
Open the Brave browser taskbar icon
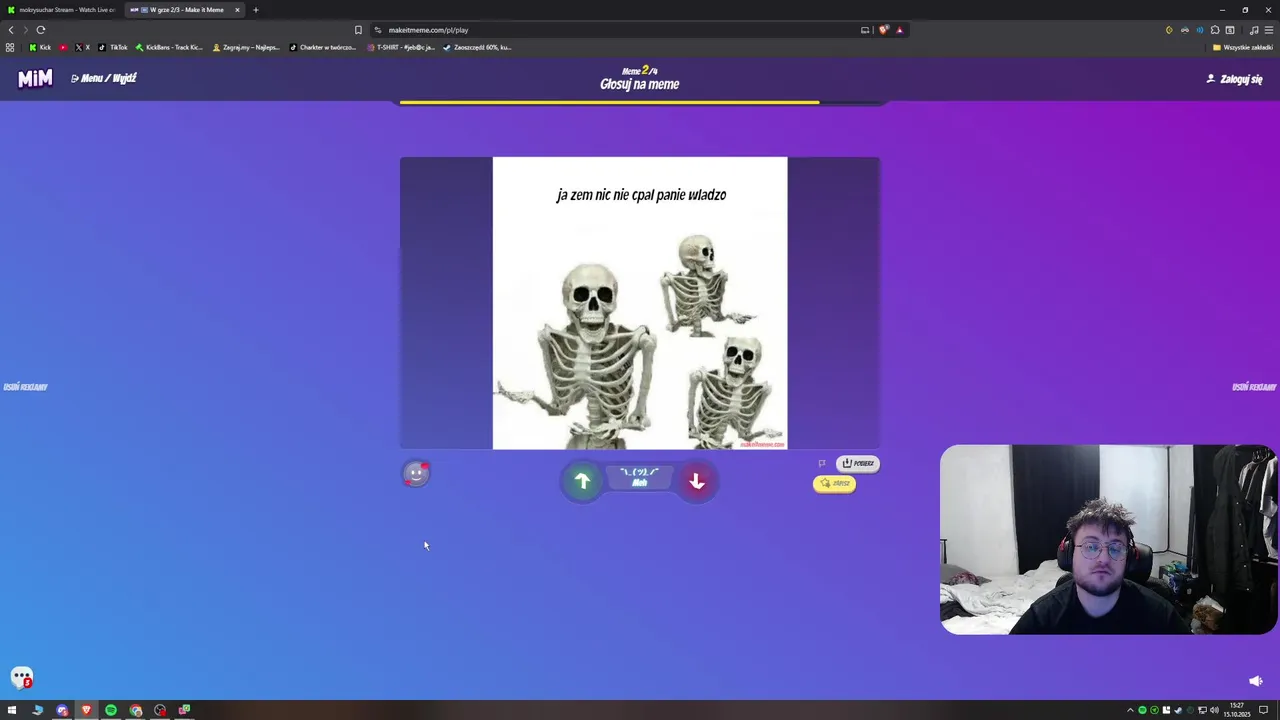86,710
